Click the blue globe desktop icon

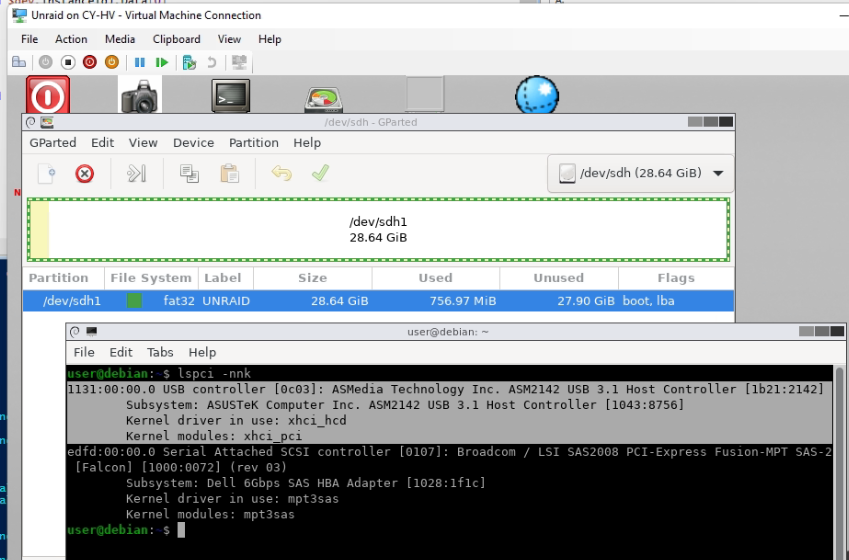pyautogui.click(x=537, y=95)
